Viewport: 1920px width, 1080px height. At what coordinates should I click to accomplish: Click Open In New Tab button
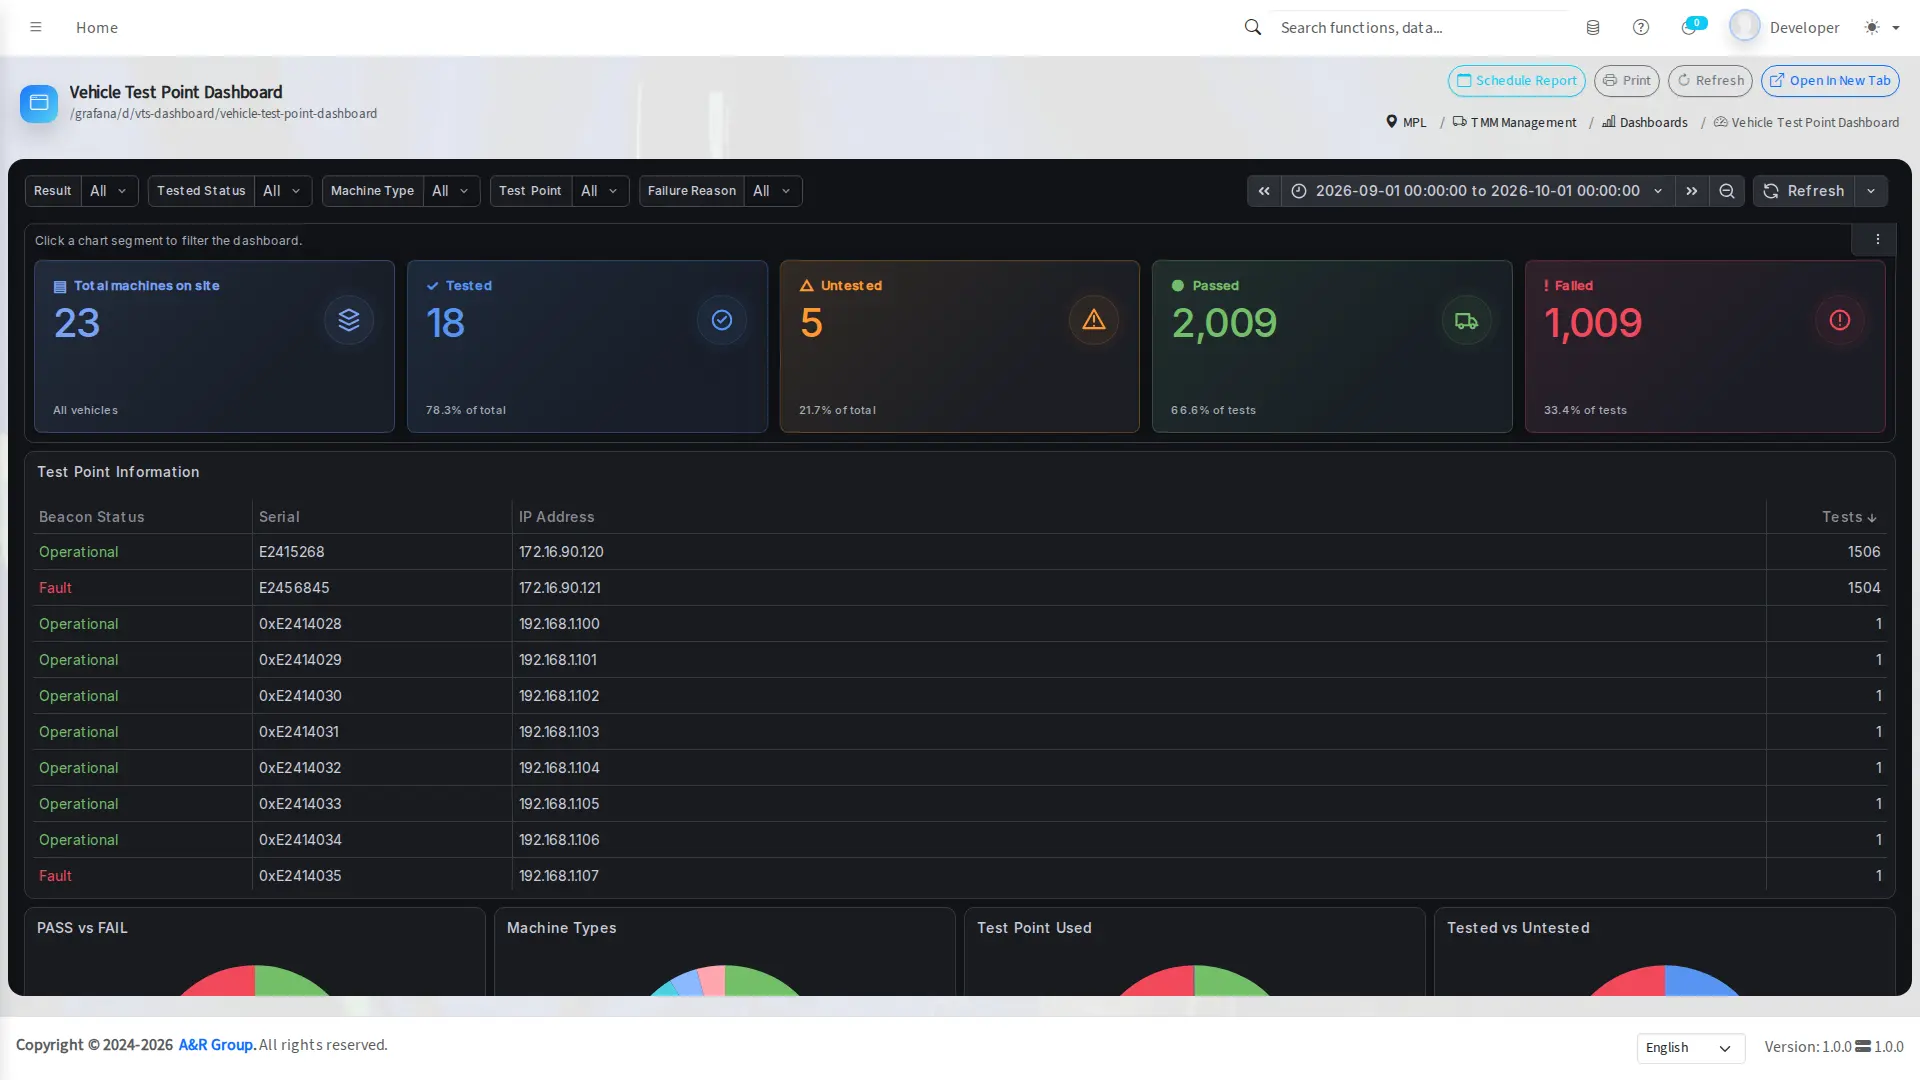[1830, 81]
